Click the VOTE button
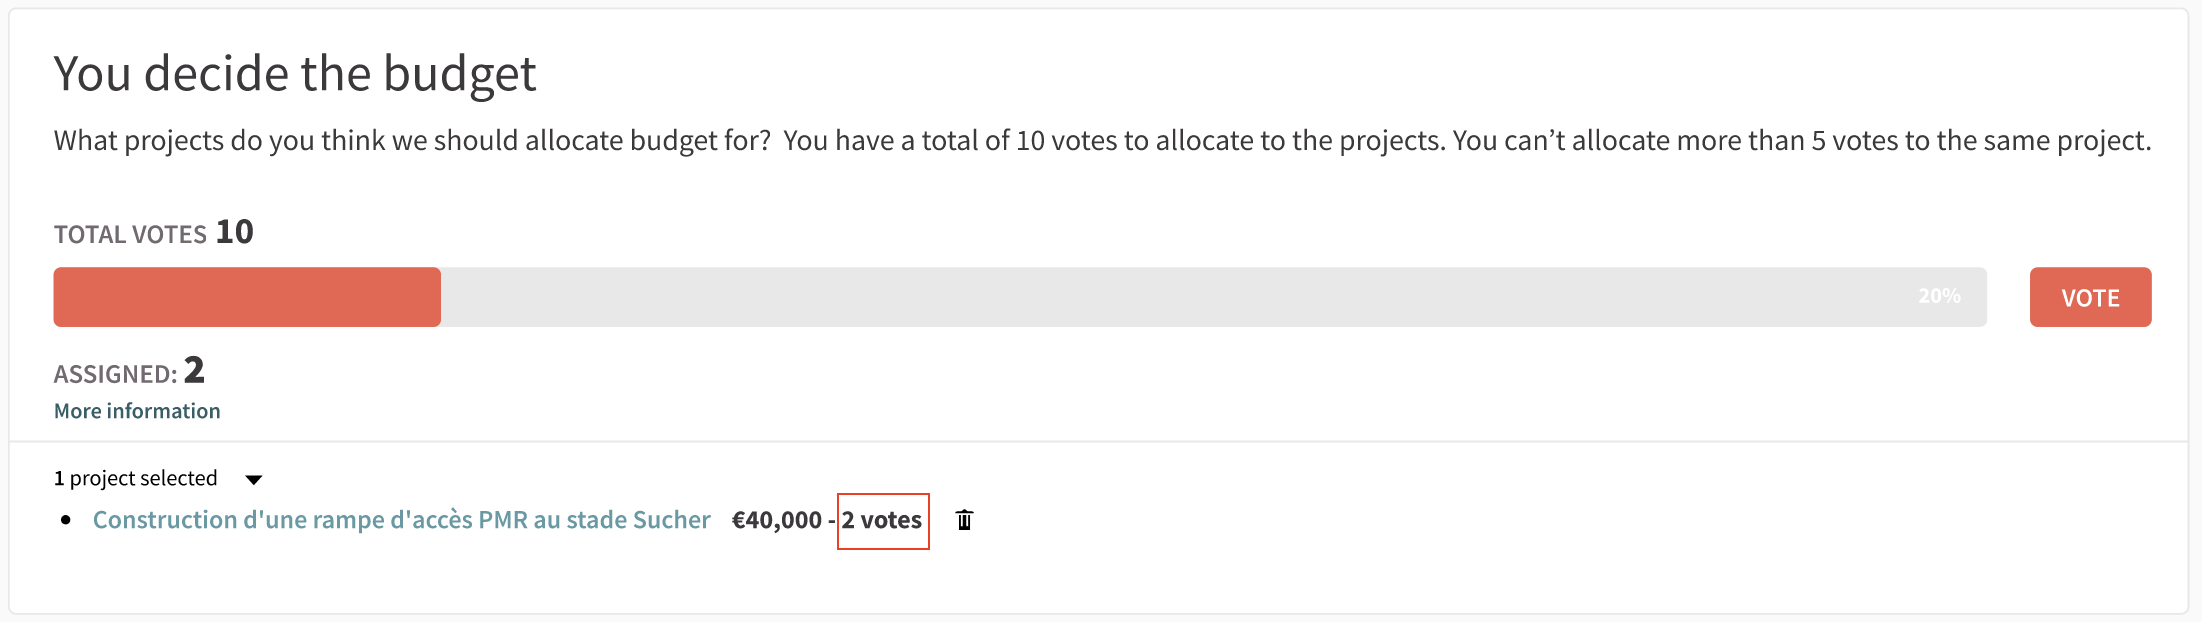Viewport: 2202px width, 622px height. 2090,297
